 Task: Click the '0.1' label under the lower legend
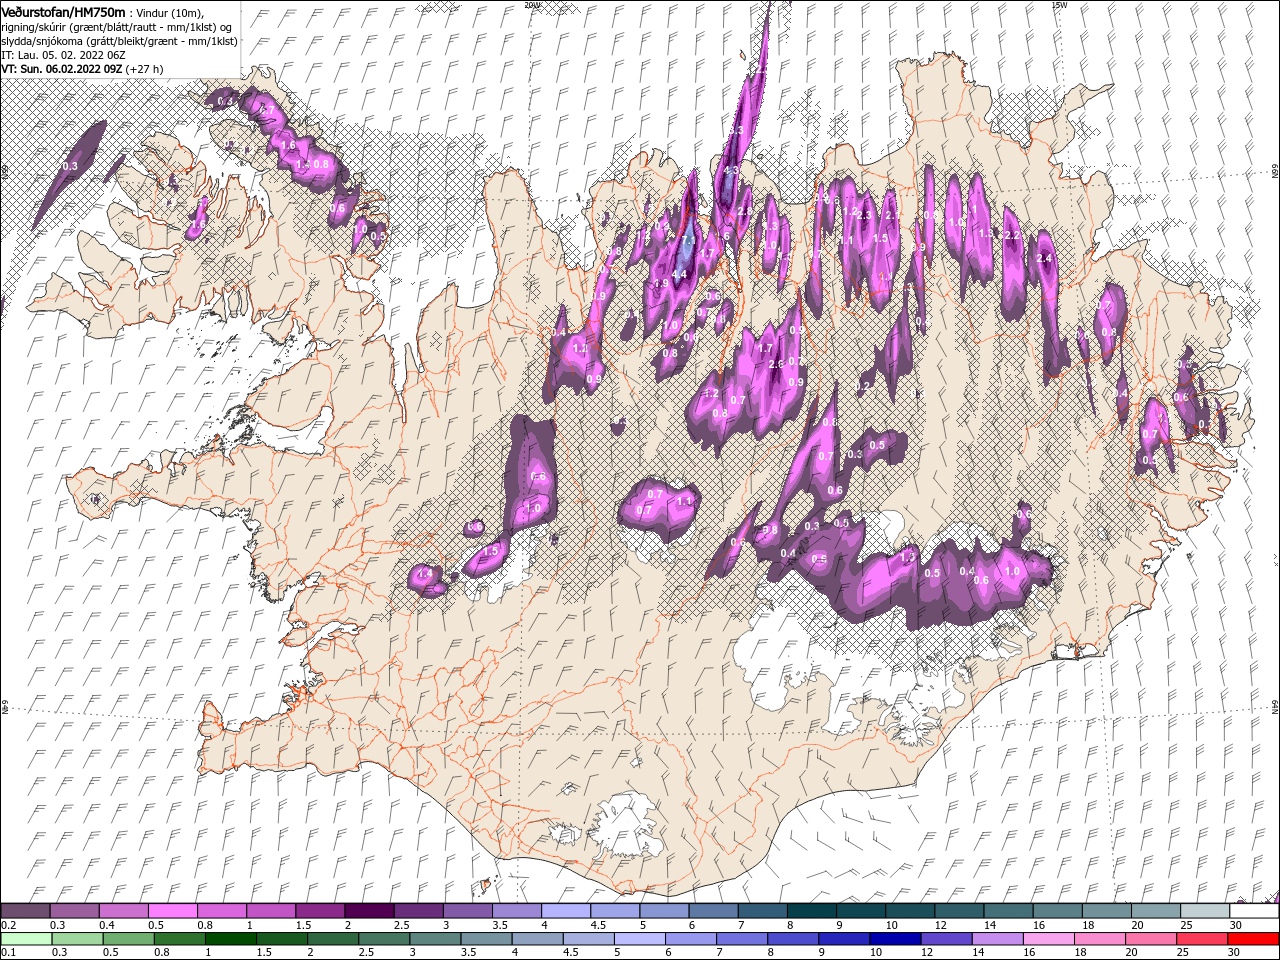[x=8, y=952]
